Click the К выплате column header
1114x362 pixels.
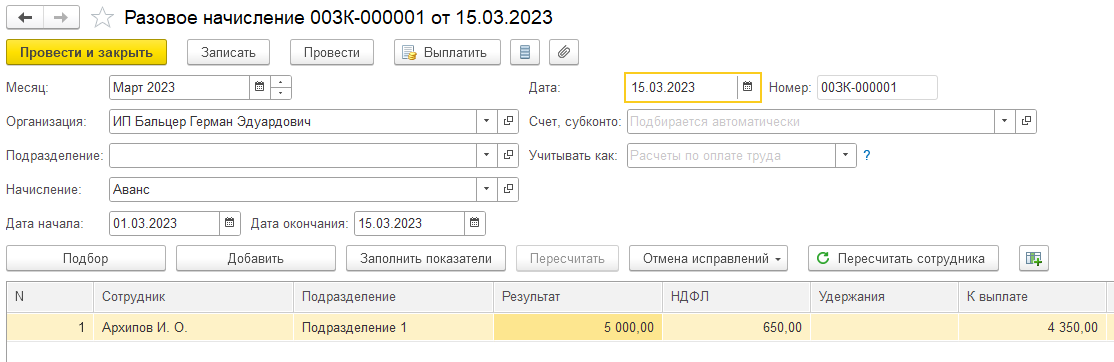[1032, 297]
